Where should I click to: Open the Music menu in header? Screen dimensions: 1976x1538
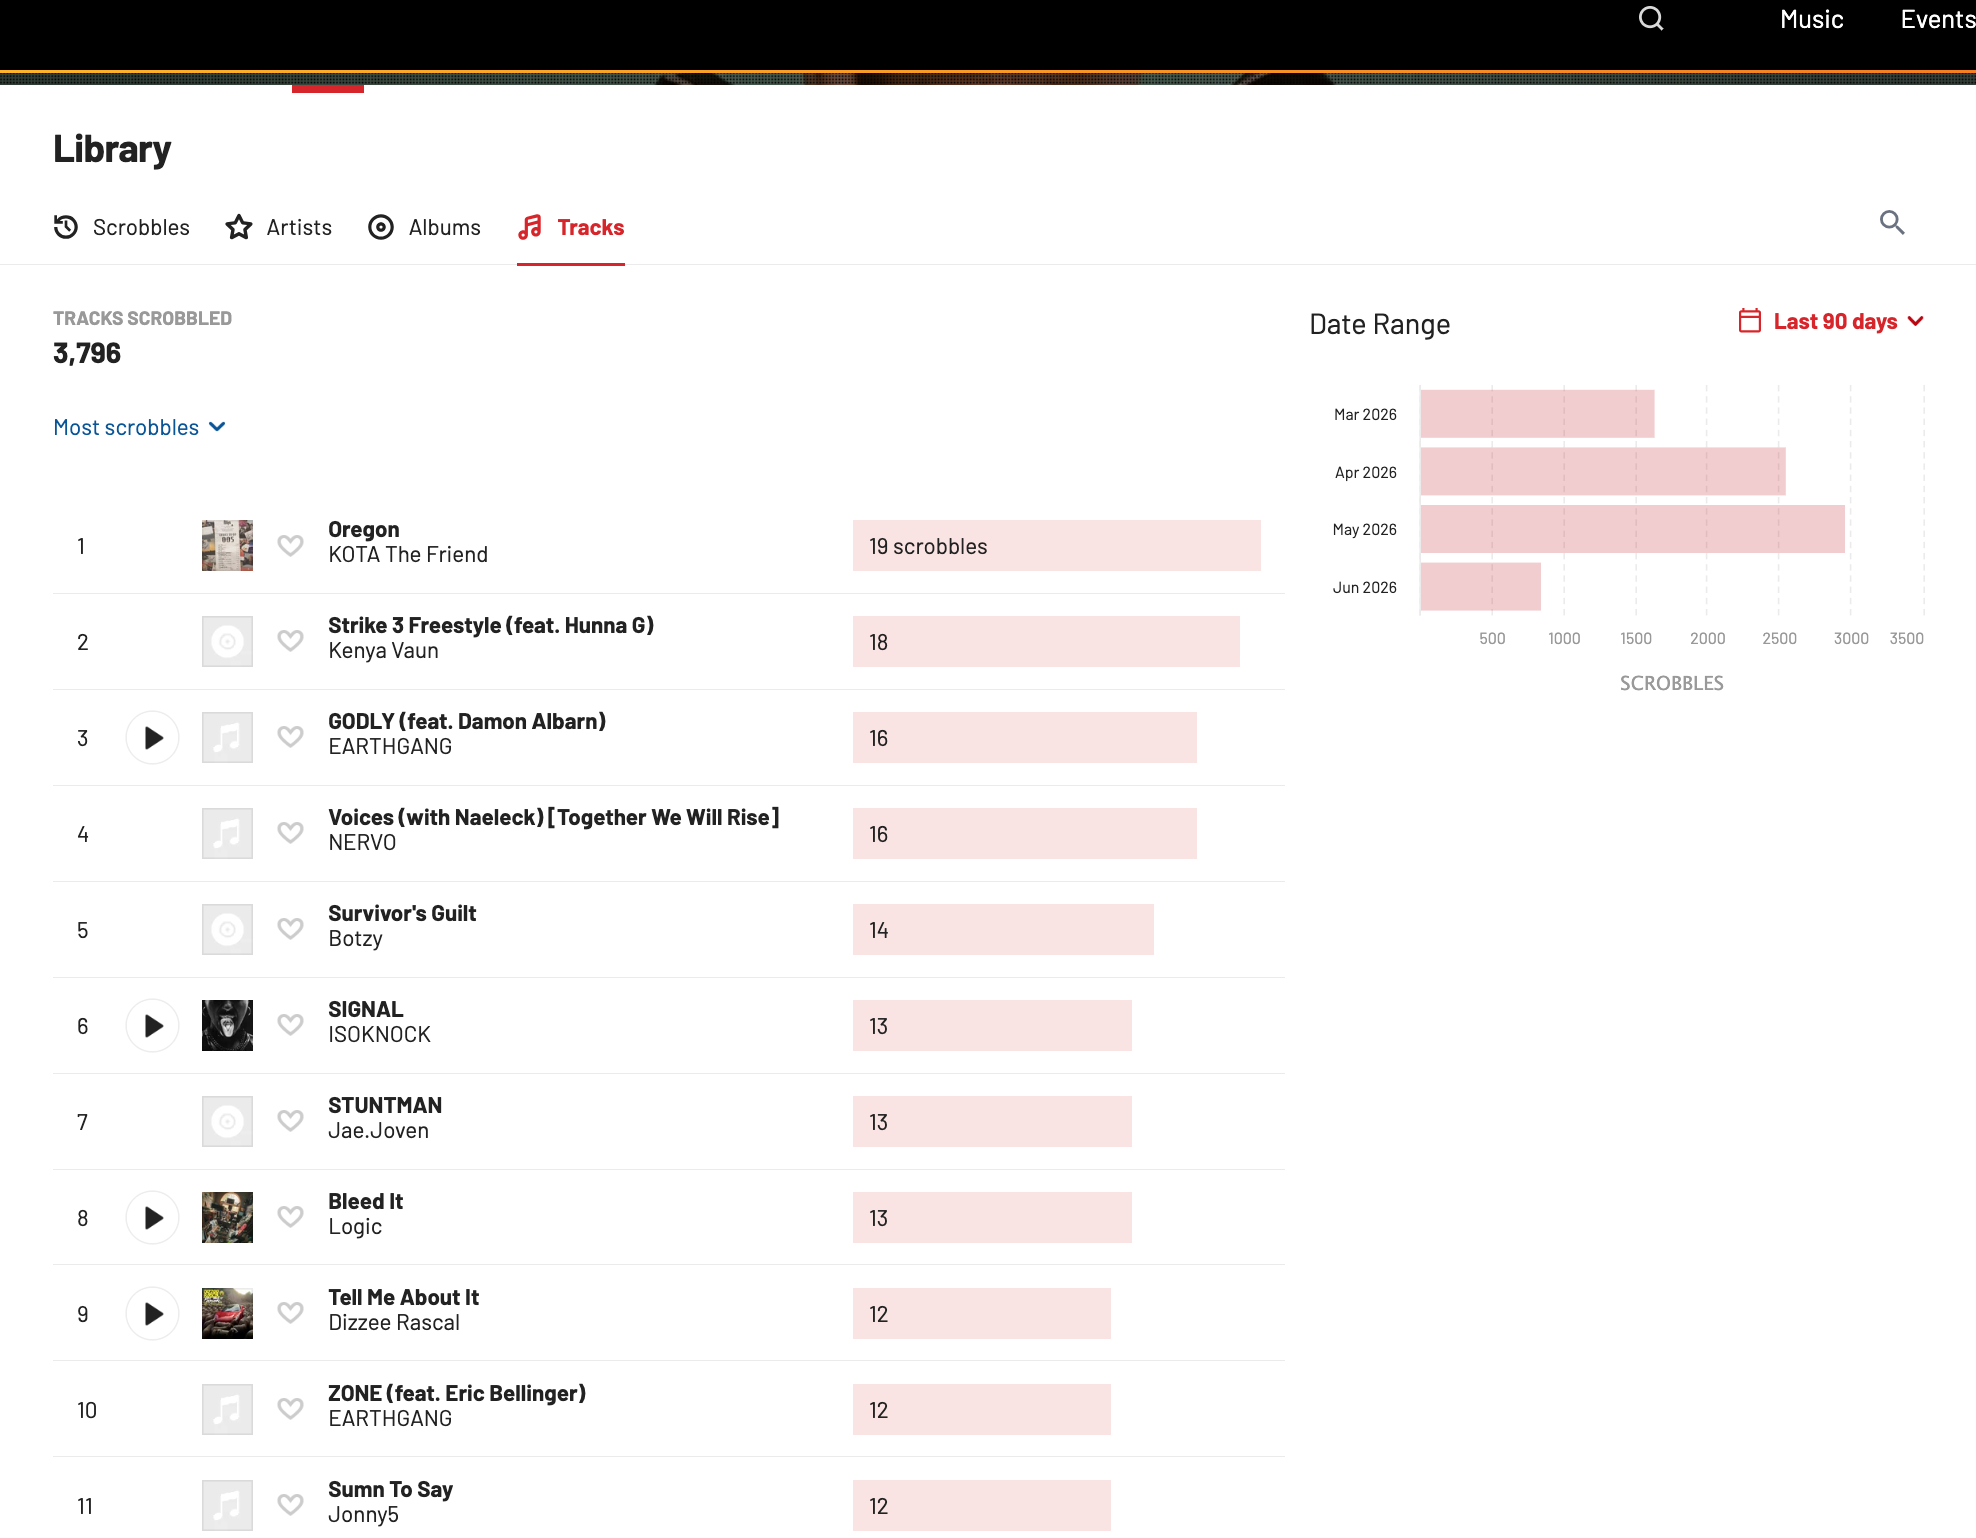[x=1811, y=19]
